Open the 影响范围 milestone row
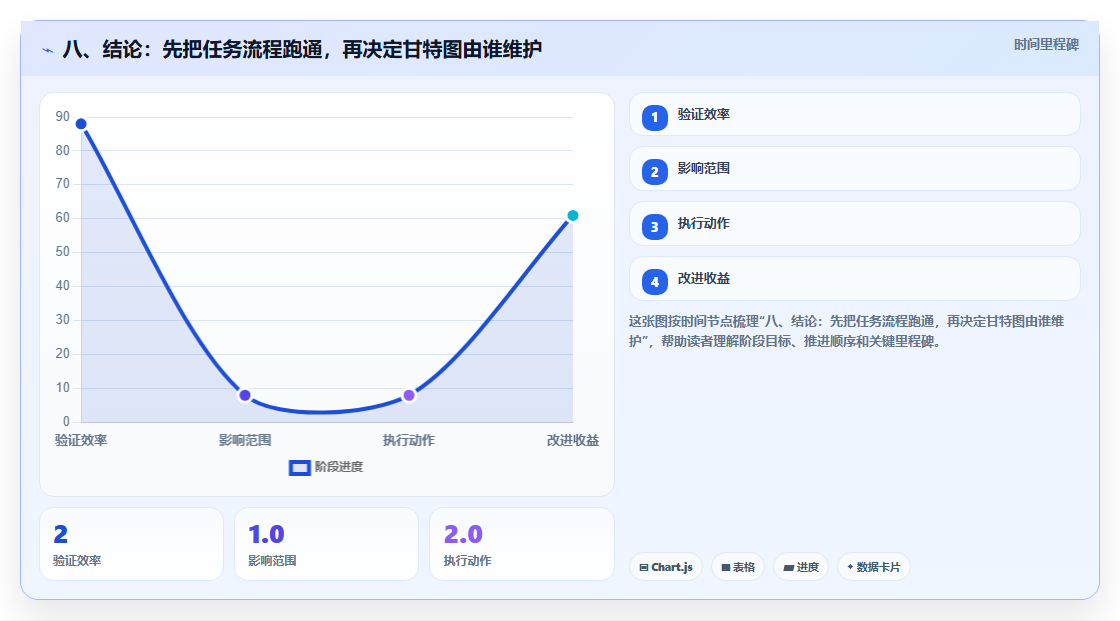 (x=854, y=169)
